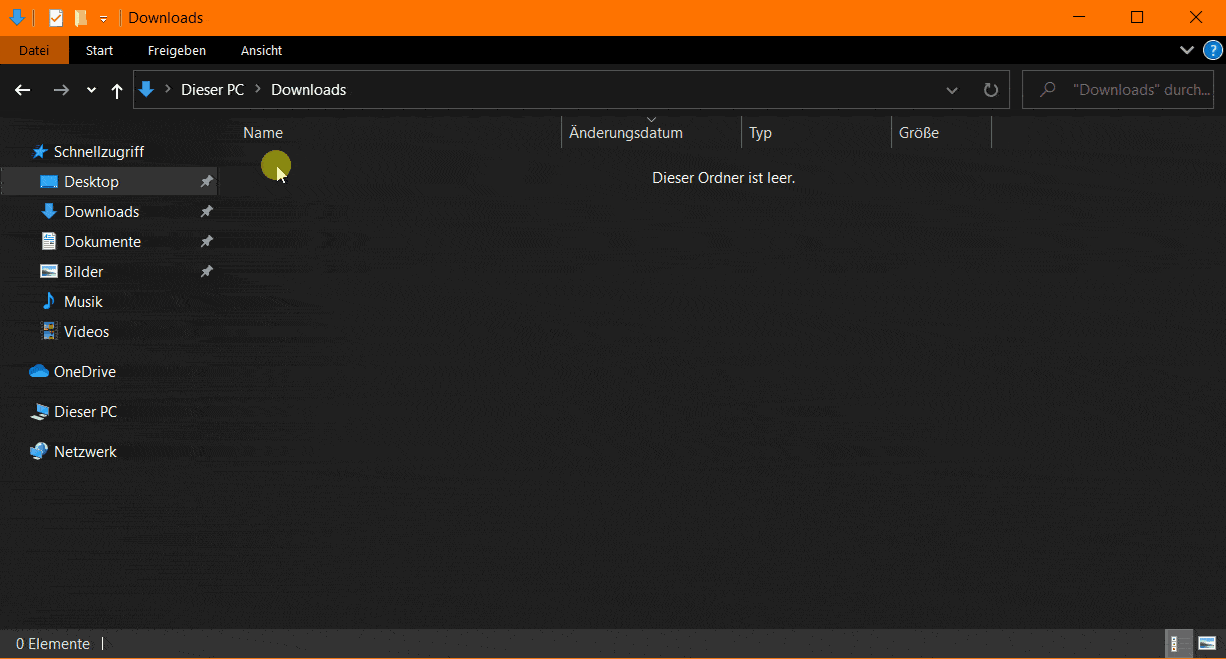Screen dimensions: 1226x659
Task: Click the Dieser PC breadcrumb
Action: (x=212, y=89)
